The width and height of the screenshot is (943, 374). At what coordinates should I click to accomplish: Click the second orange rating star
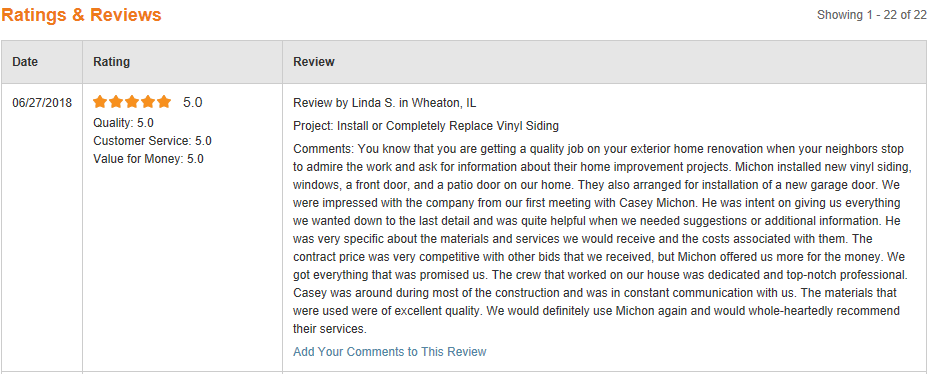pyautogui.click(x=116, y=102)
